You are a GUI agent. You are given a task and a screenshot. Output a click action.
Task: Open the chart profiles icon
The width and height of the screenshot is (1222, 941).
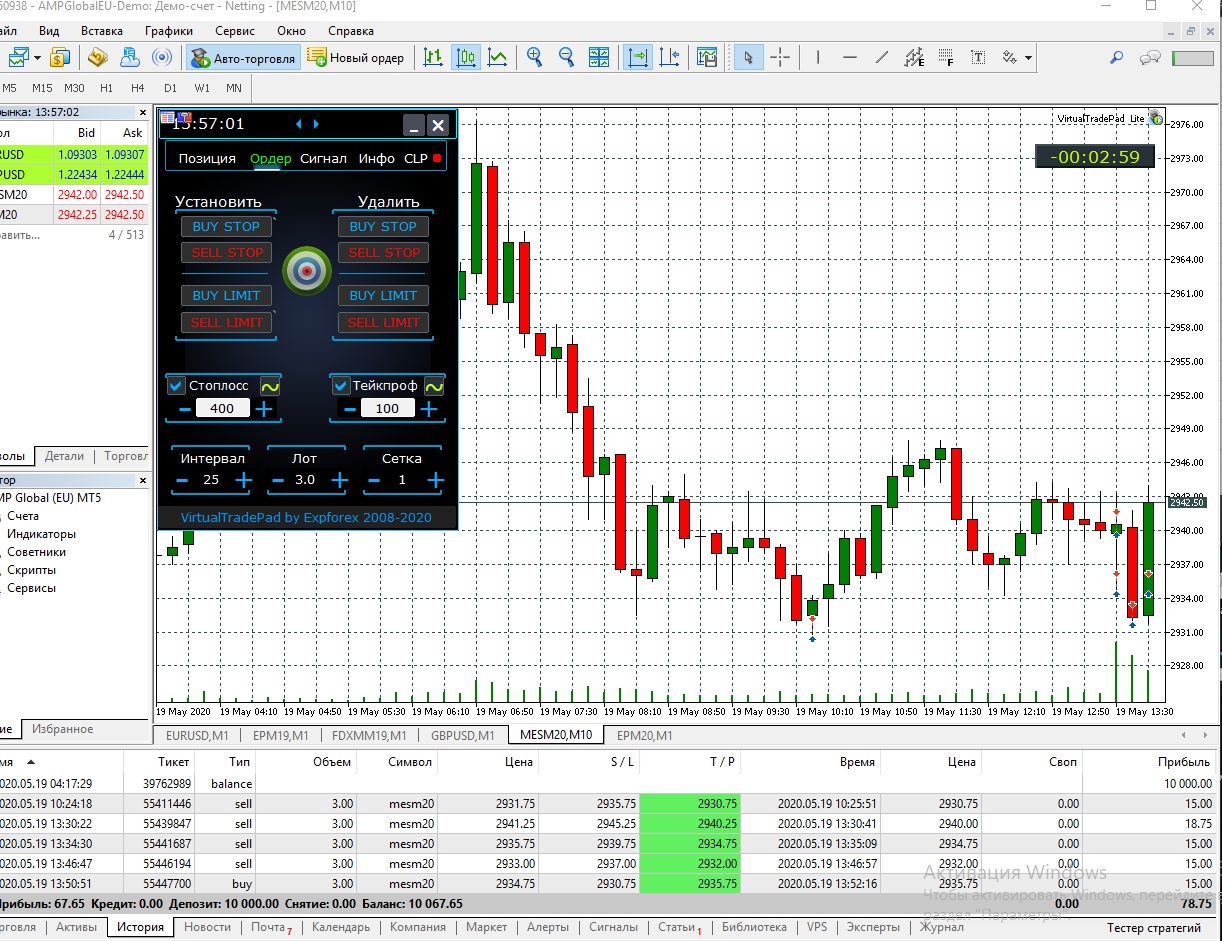[x=58, y=57]
